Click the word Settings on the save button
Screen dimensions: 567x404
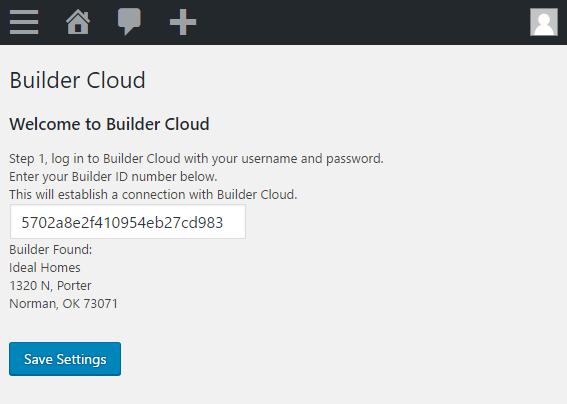pyautogui.click(x=81, y=359)
